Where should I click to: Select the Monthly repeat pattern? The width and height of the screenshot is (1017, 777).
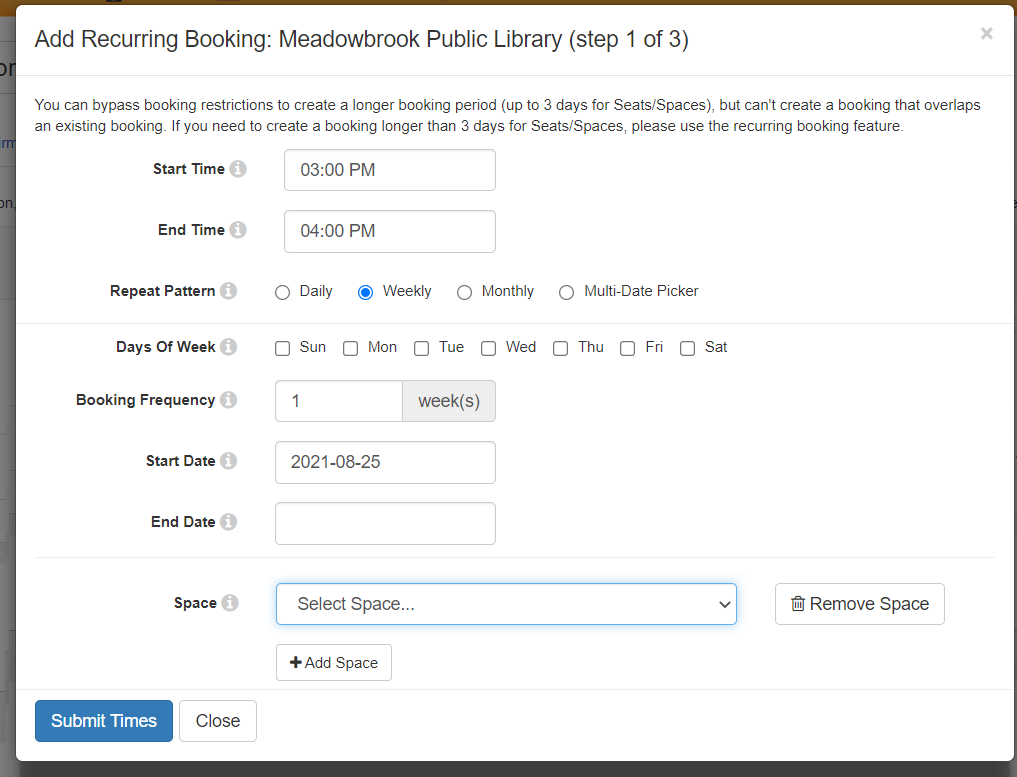click(464, 293)
